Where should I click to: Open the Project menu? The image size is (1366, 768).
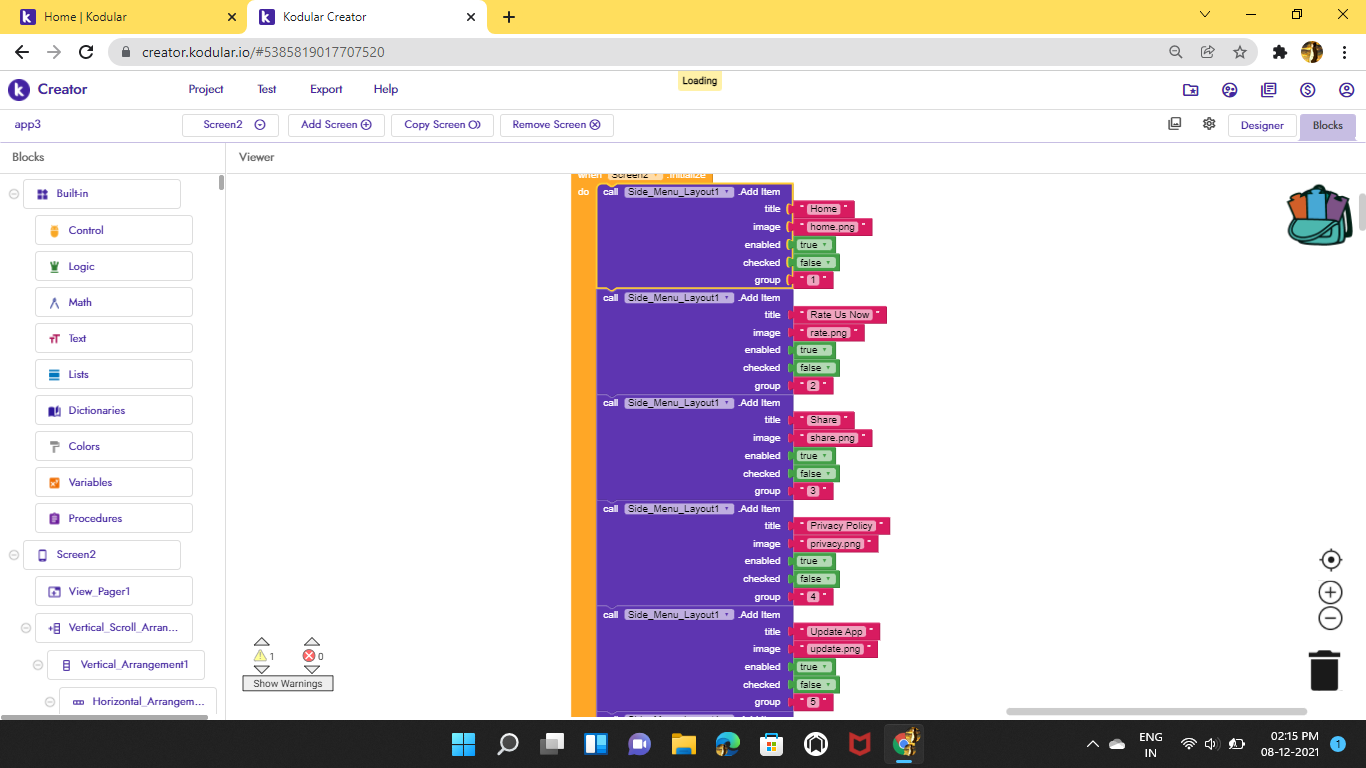pyautogui.click(x=205, y=89)
